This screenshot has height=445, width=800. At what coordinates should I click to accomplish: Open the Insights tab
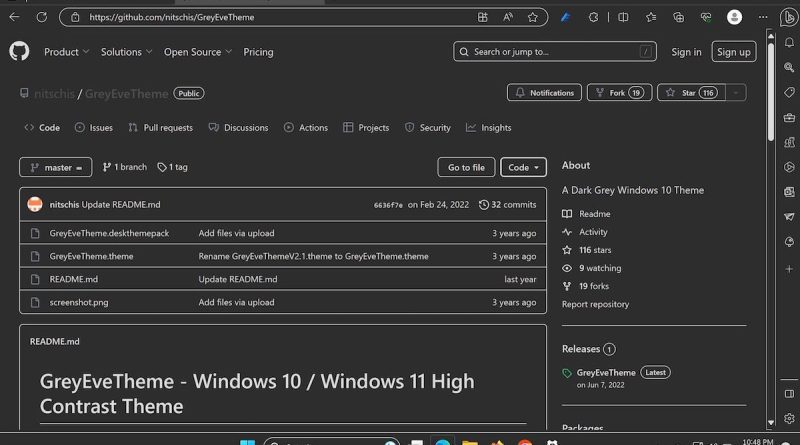(489, 128)
